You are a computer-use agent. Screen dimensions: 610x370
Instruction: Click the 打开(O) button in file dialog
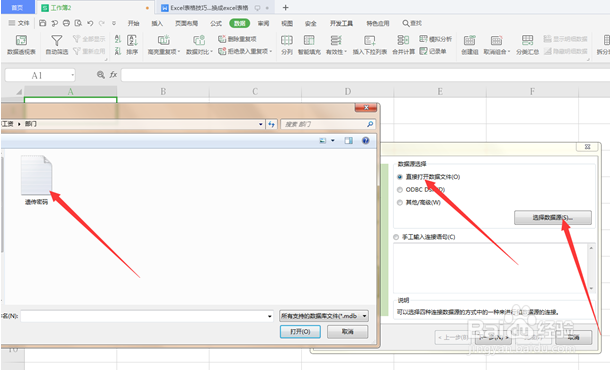pyautogui.click(x=300, y=331)
